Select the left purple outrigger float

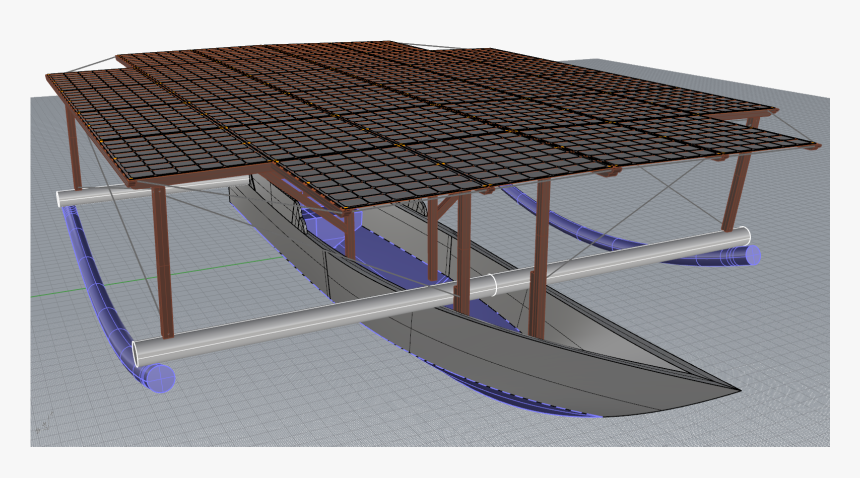coord(104,296)
